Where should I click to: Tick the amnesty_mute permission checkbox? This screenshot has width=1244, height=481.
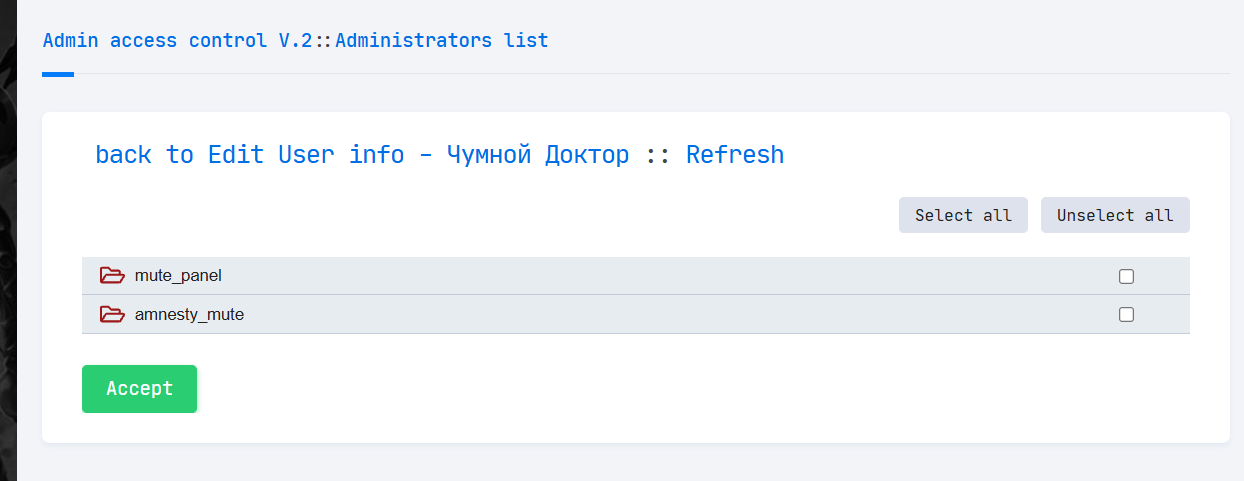pos(1126,314)
